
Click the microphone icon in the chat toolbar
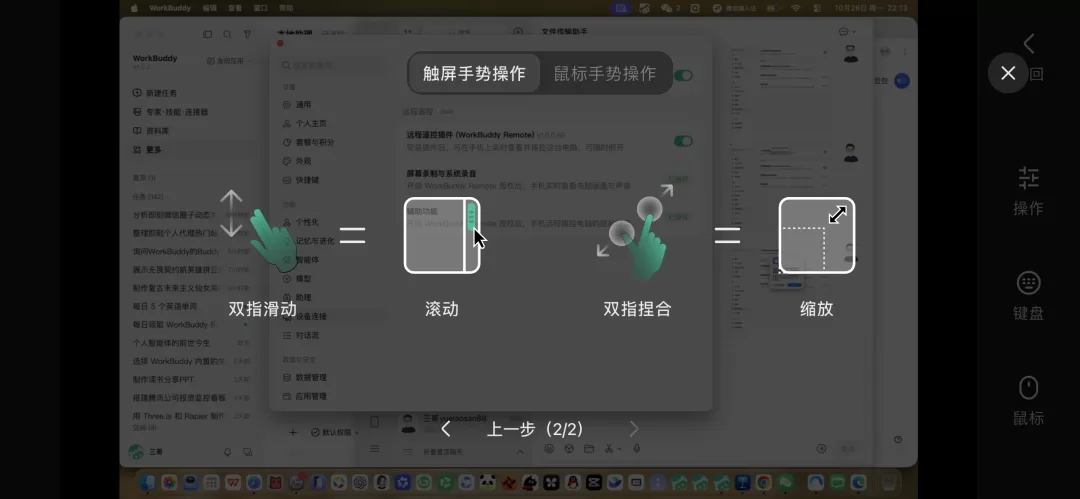point(636,449)
